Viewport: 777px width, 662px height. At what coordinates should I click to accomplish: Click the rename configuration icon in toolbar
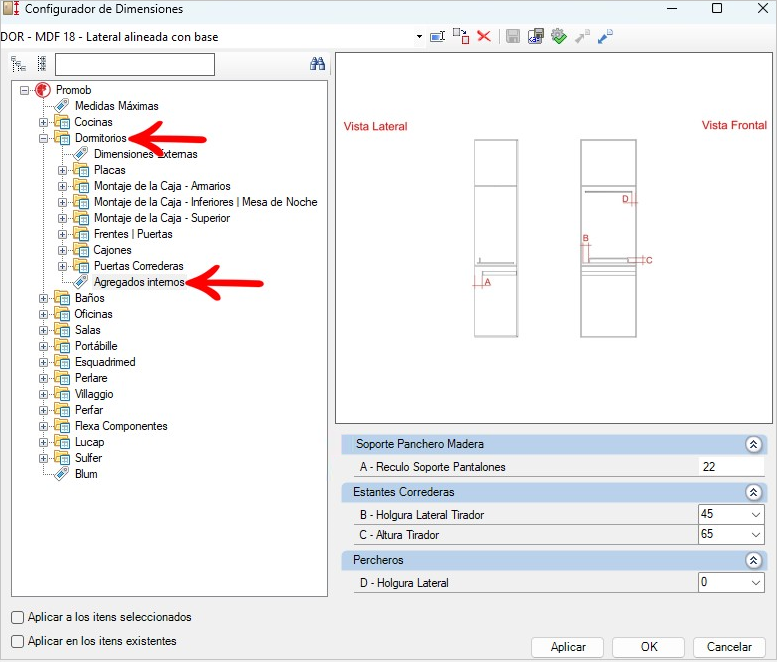coord(438,36)
